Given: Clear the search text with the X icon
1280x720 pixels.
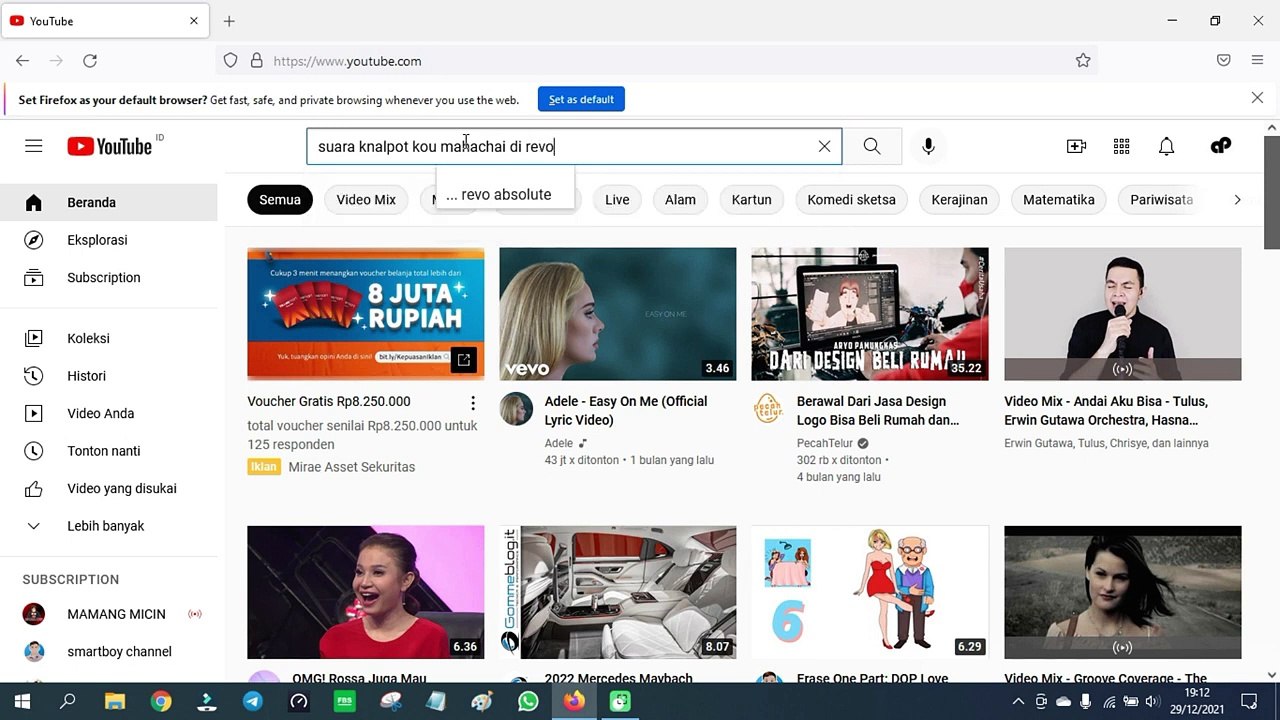Looking at the screenshot, I should (824, 146).
